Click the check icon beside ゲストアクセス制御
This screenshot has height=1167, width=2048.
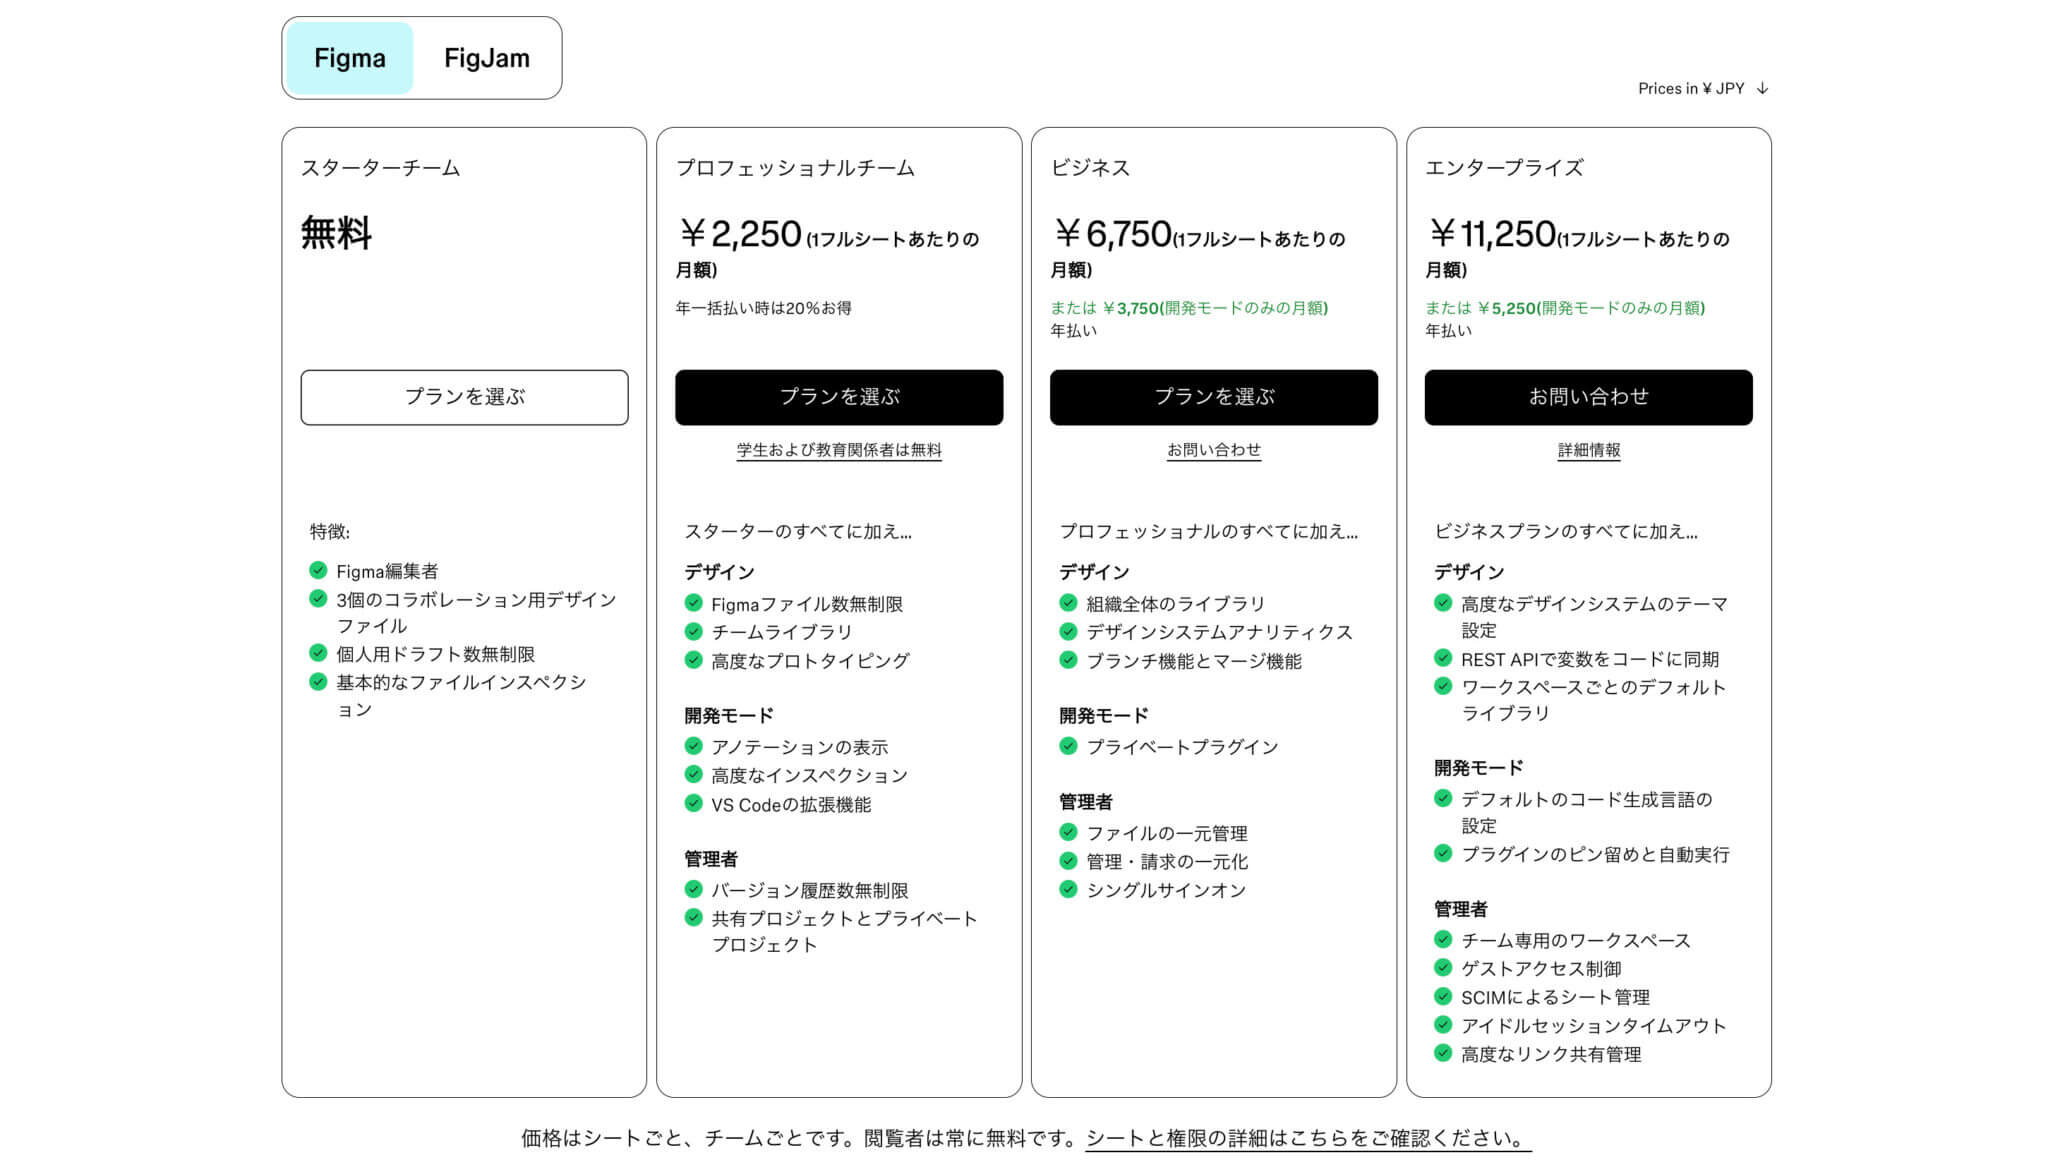pos(1443,967)
